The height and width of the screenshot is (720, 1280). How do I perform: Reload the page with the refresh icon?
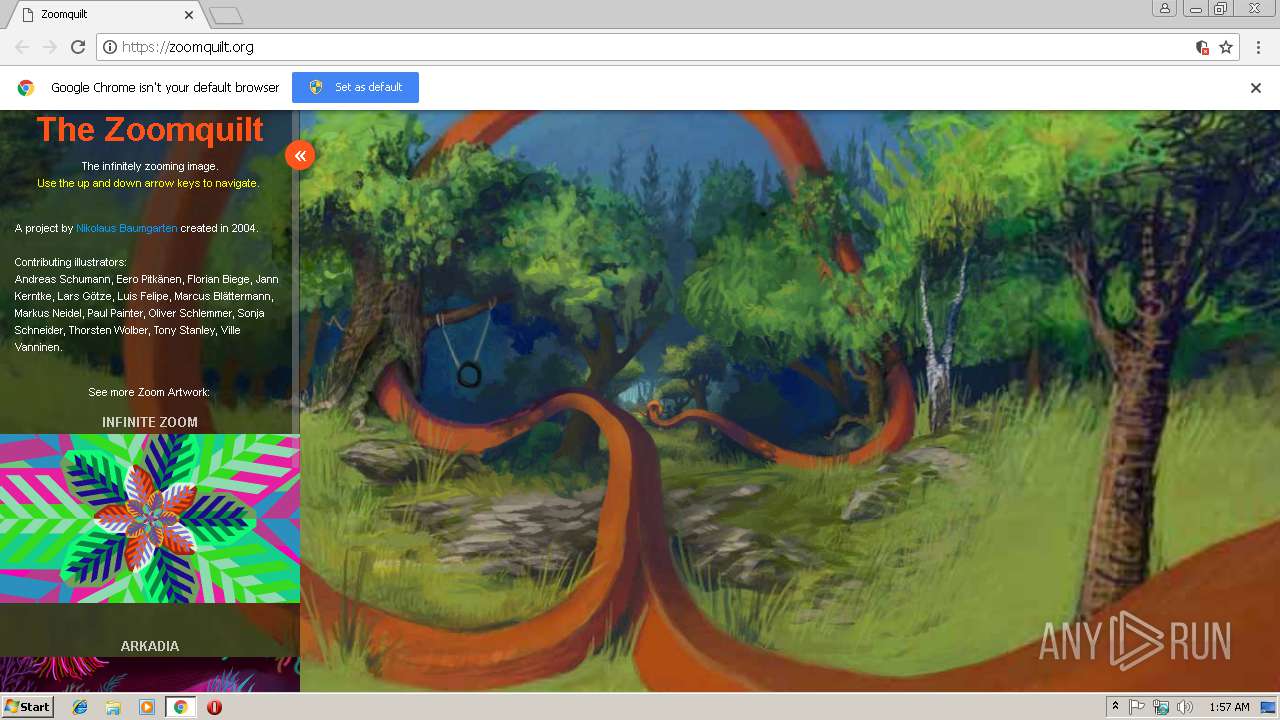point(78,47)
